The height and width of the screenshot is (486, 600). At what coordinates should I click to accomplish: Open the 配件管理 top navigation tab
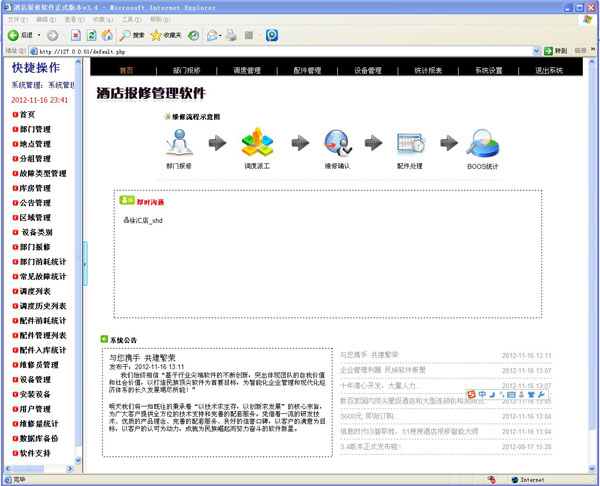click(x=307, y=70)
